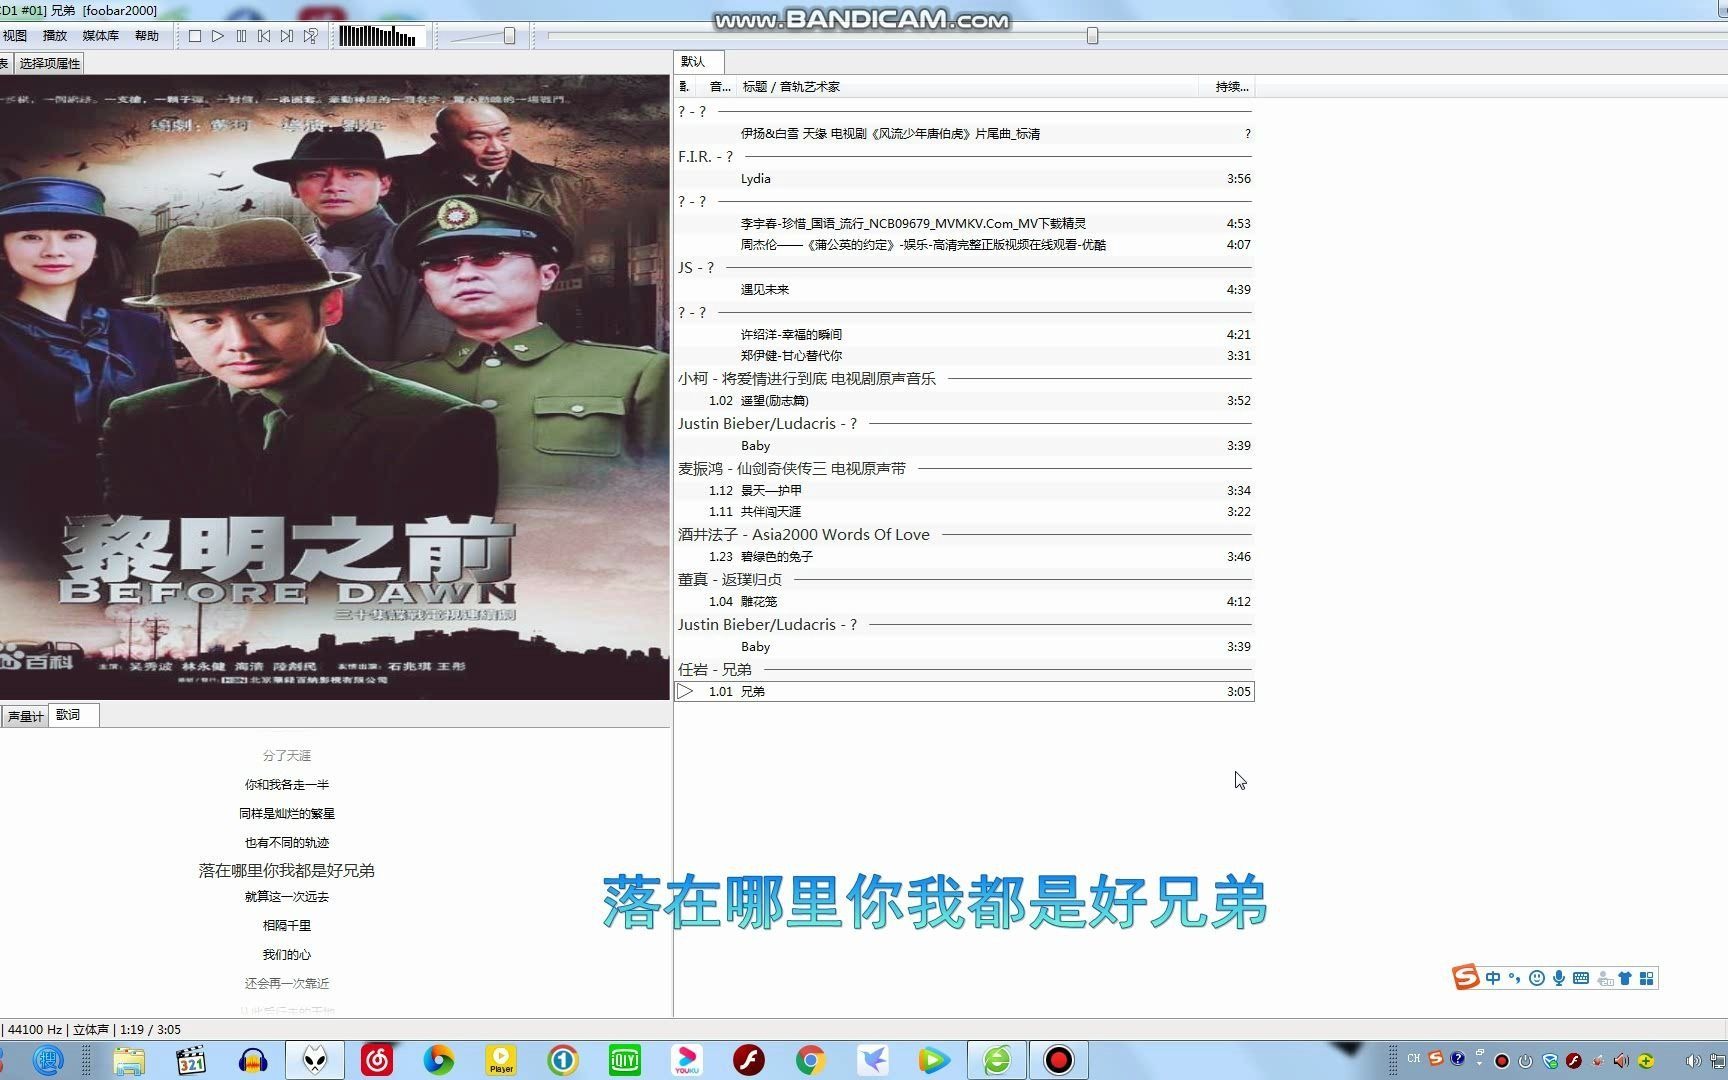Click the seek bar handle

click(x=1092, y=36)
